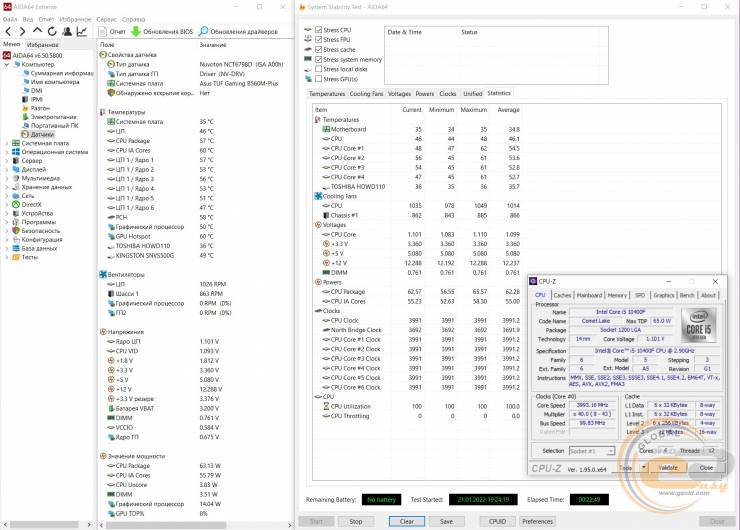Click the DirectX icon in tree
The width and height of the screenshot is (740, 530).
tap(16, 204)
